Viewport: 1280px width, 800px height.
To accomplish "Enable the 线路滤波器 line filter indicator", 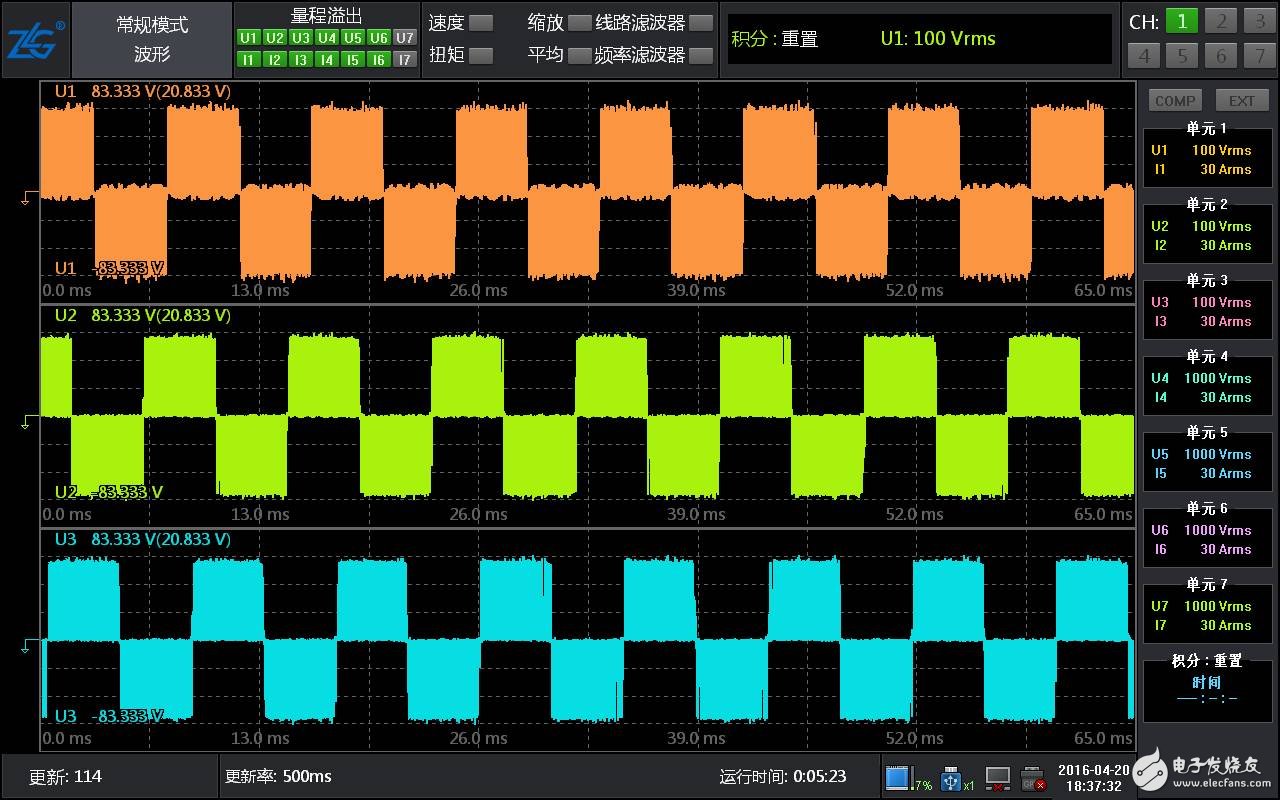I will pyautogui.click(x=702, y=23).
